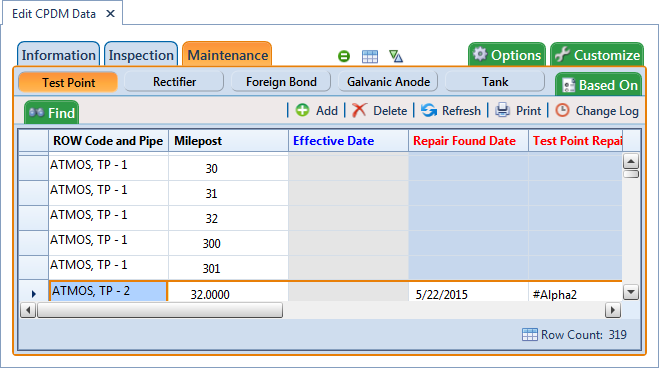Viewport: 659px width, 368px height.
Task: Click the green plus Add icon
Action: pos(302,110)
